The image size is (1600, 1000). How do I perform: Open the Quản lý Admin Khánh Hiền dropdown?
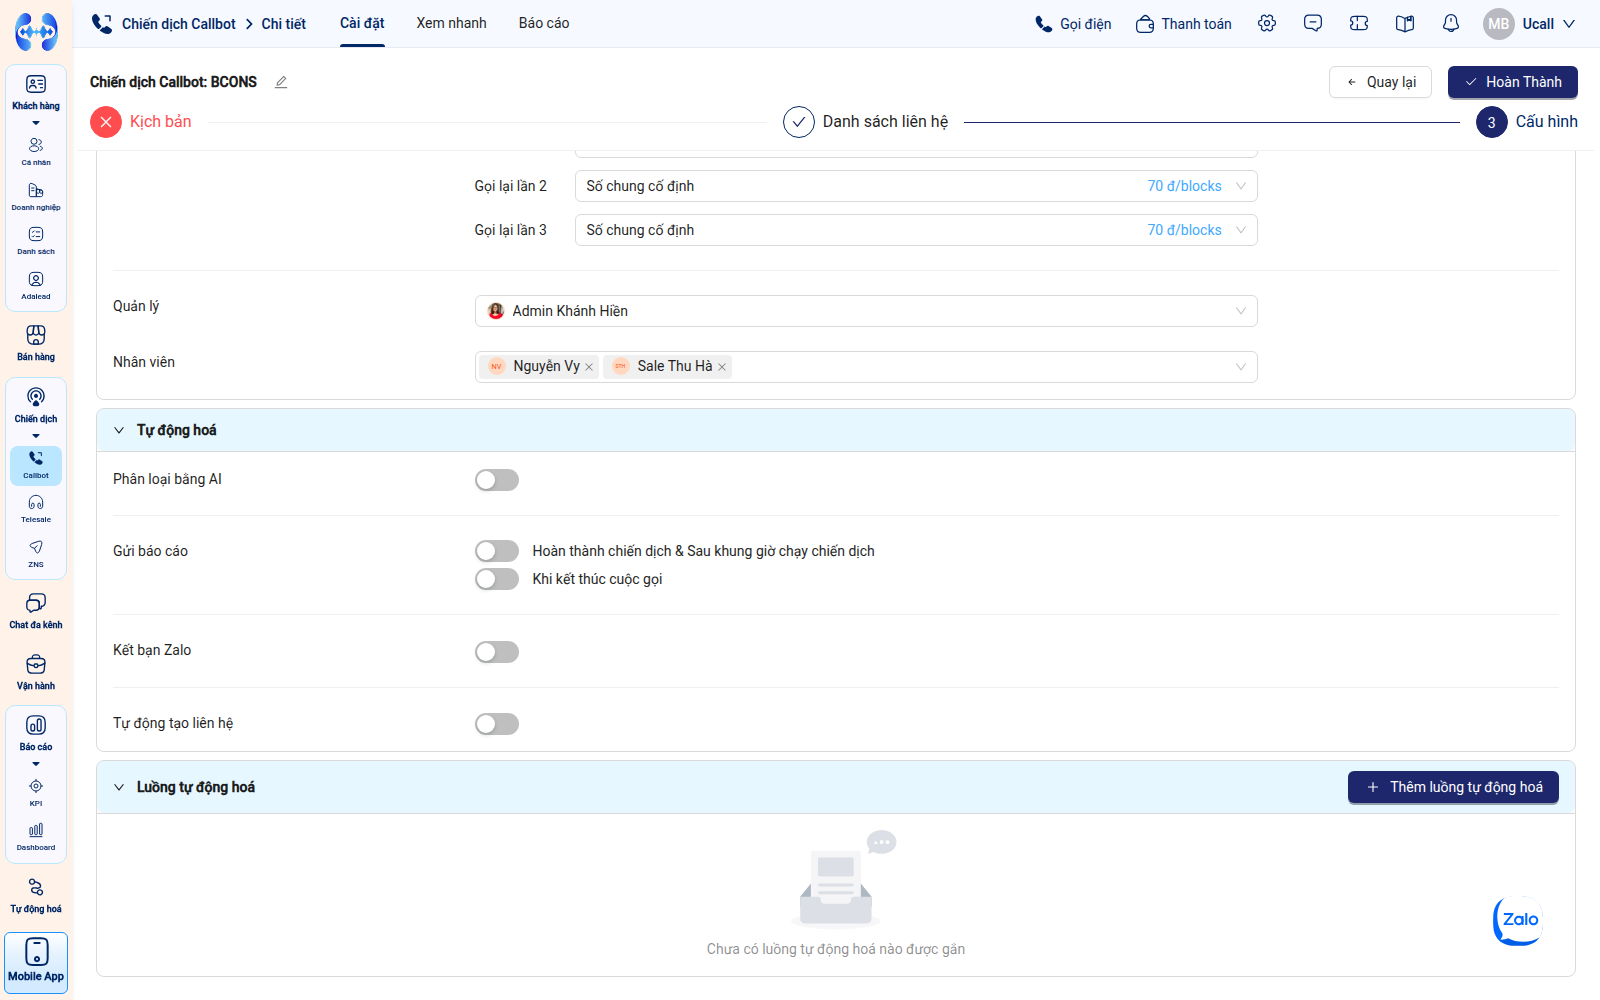pyautogui.click(x=866, y=311)
